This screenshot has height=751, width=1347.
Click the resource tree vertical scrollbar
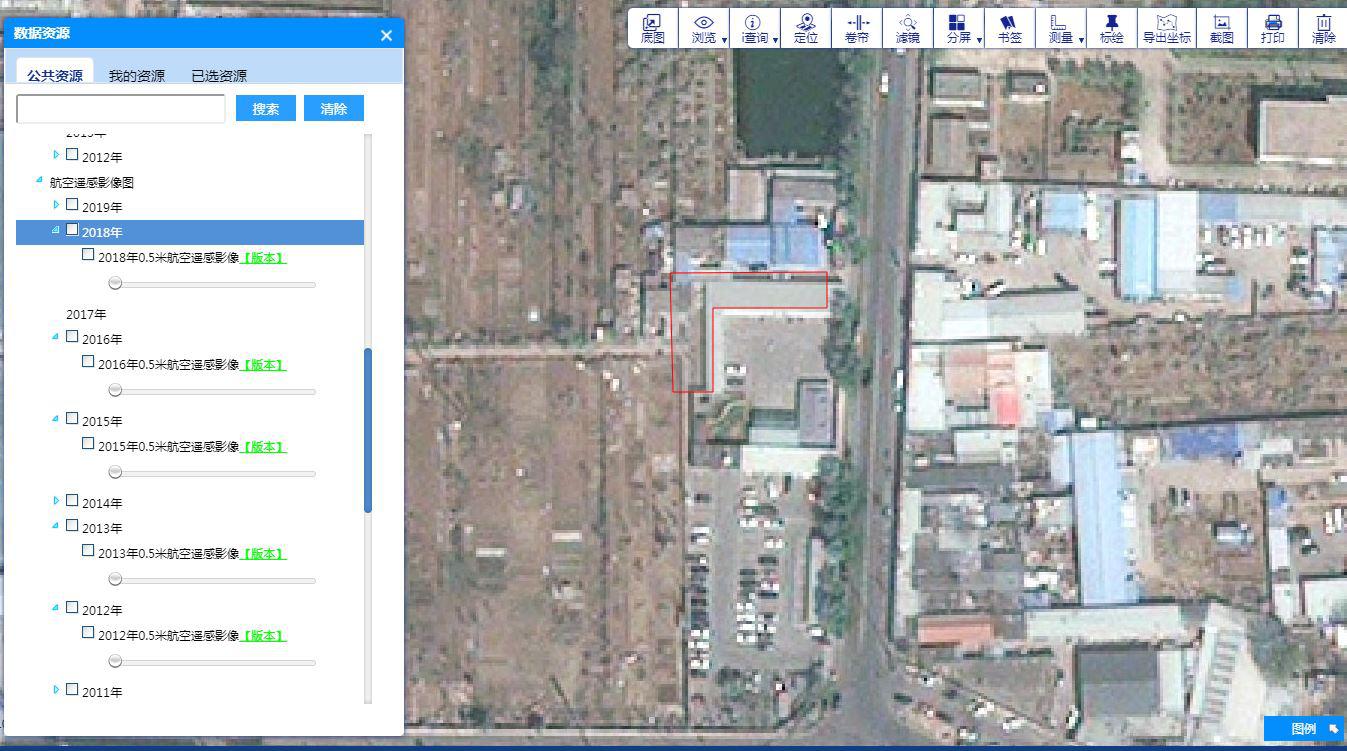pyautogui.click(x=368, y=430)
